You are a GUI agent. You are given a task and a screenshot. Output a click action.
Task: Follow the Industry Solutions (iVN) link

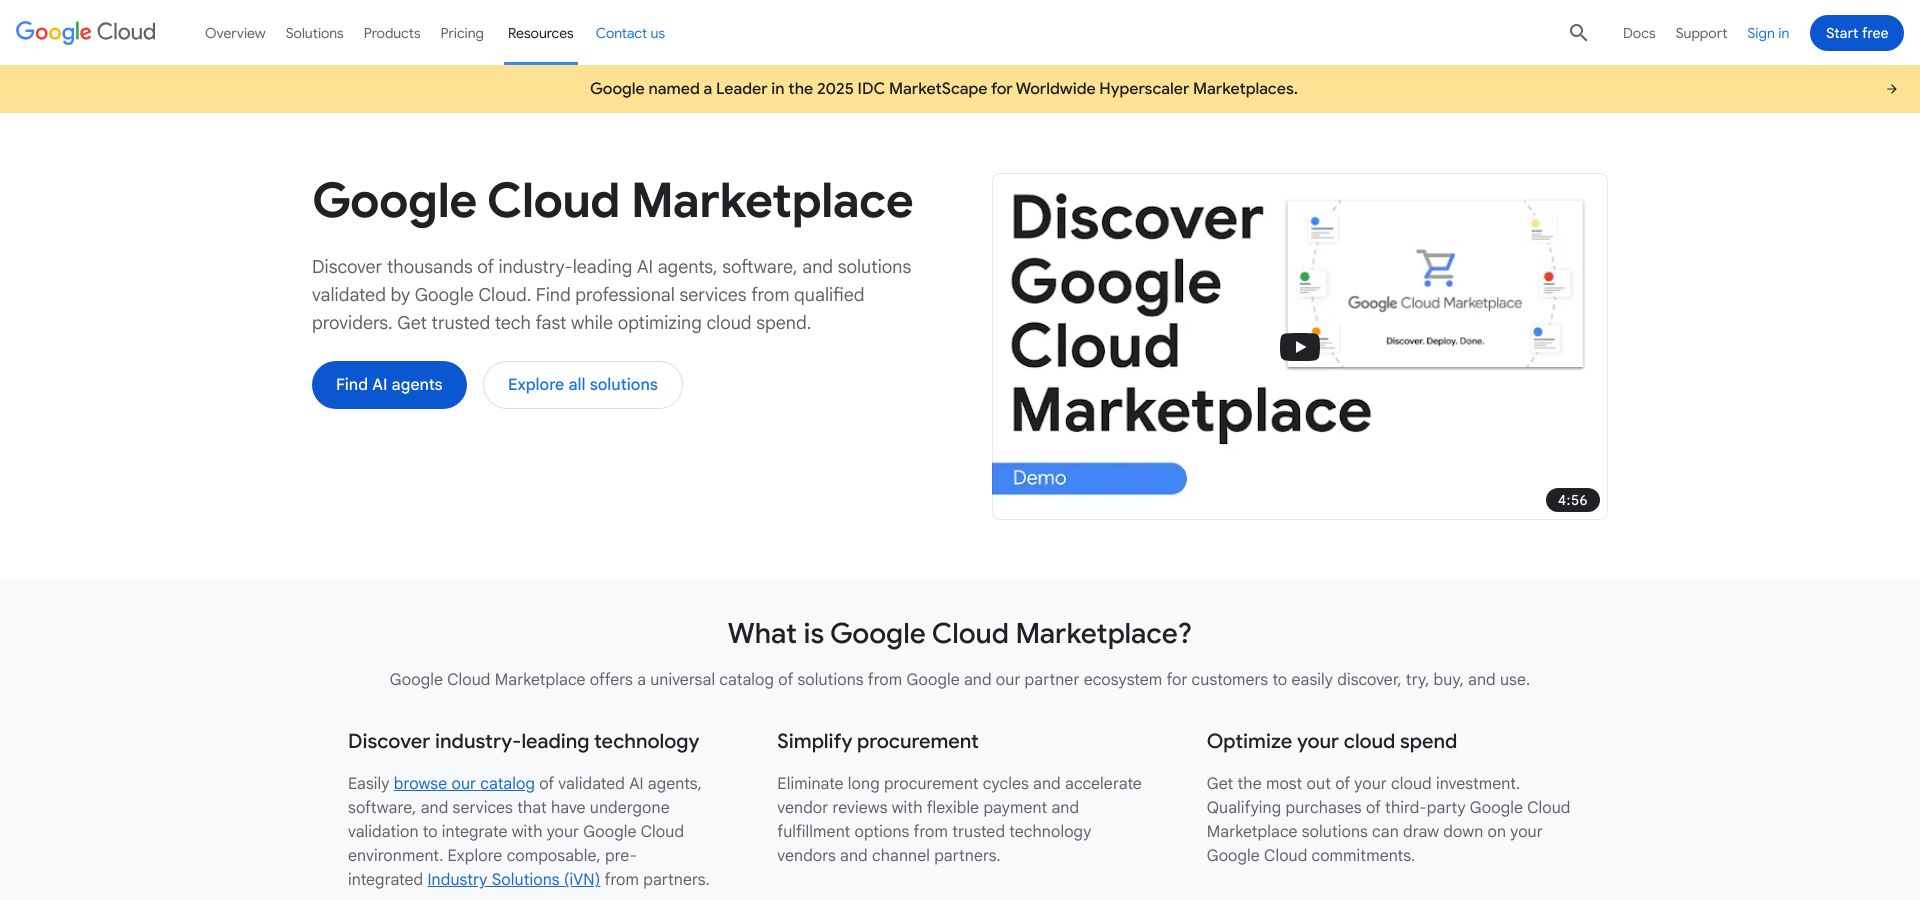[x=513, y=880]
